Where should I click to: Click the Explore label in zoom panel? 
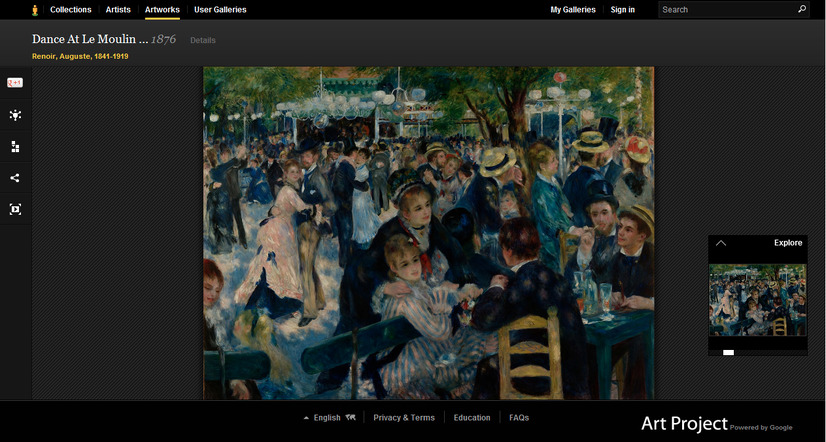coord(788,243)
